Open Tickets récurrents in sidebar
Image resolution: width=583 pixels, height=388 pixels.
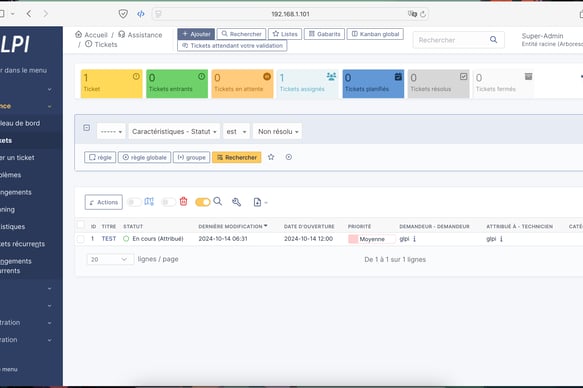(22, 244)
